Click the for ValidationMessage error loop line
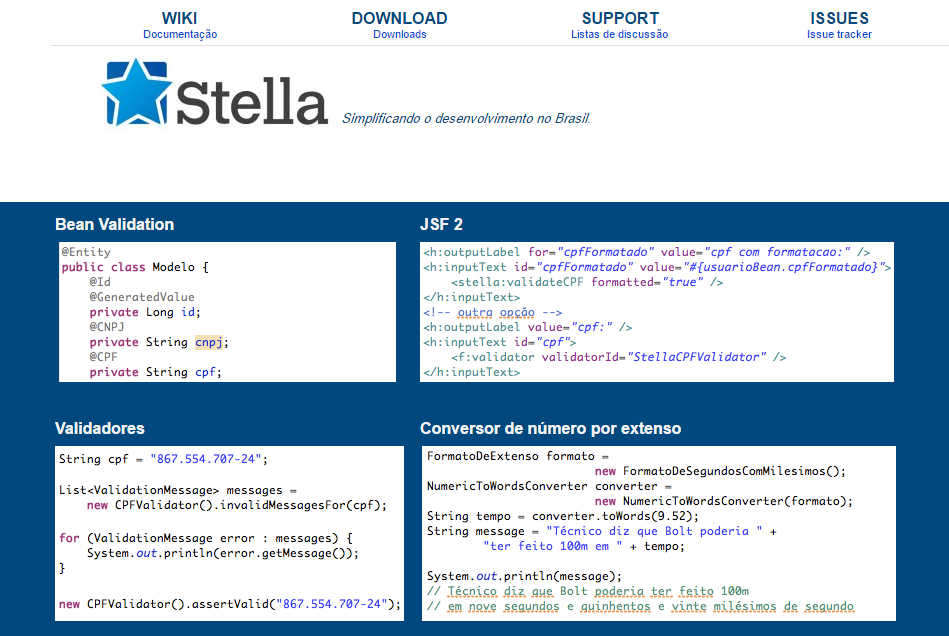This screenshot has height=636, width=949. 206,538
